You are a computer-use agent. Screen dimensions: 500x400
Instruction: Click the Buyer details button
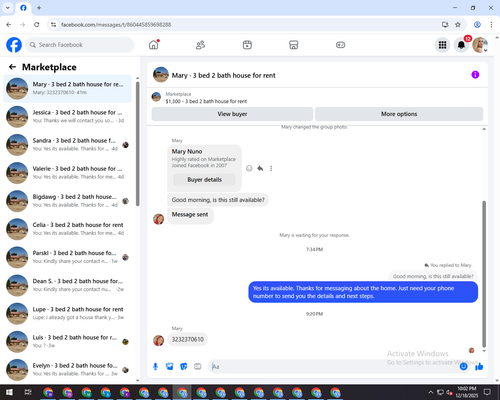pos(204,180)
